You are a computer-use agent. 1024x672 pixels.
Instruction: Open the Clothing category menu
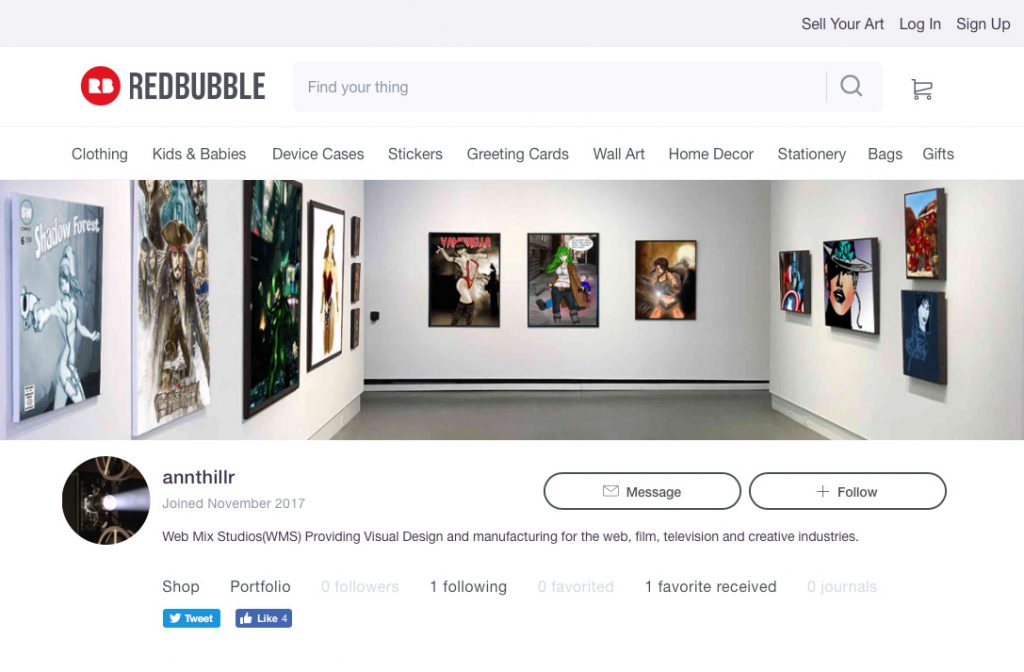(x=99, y=154)
